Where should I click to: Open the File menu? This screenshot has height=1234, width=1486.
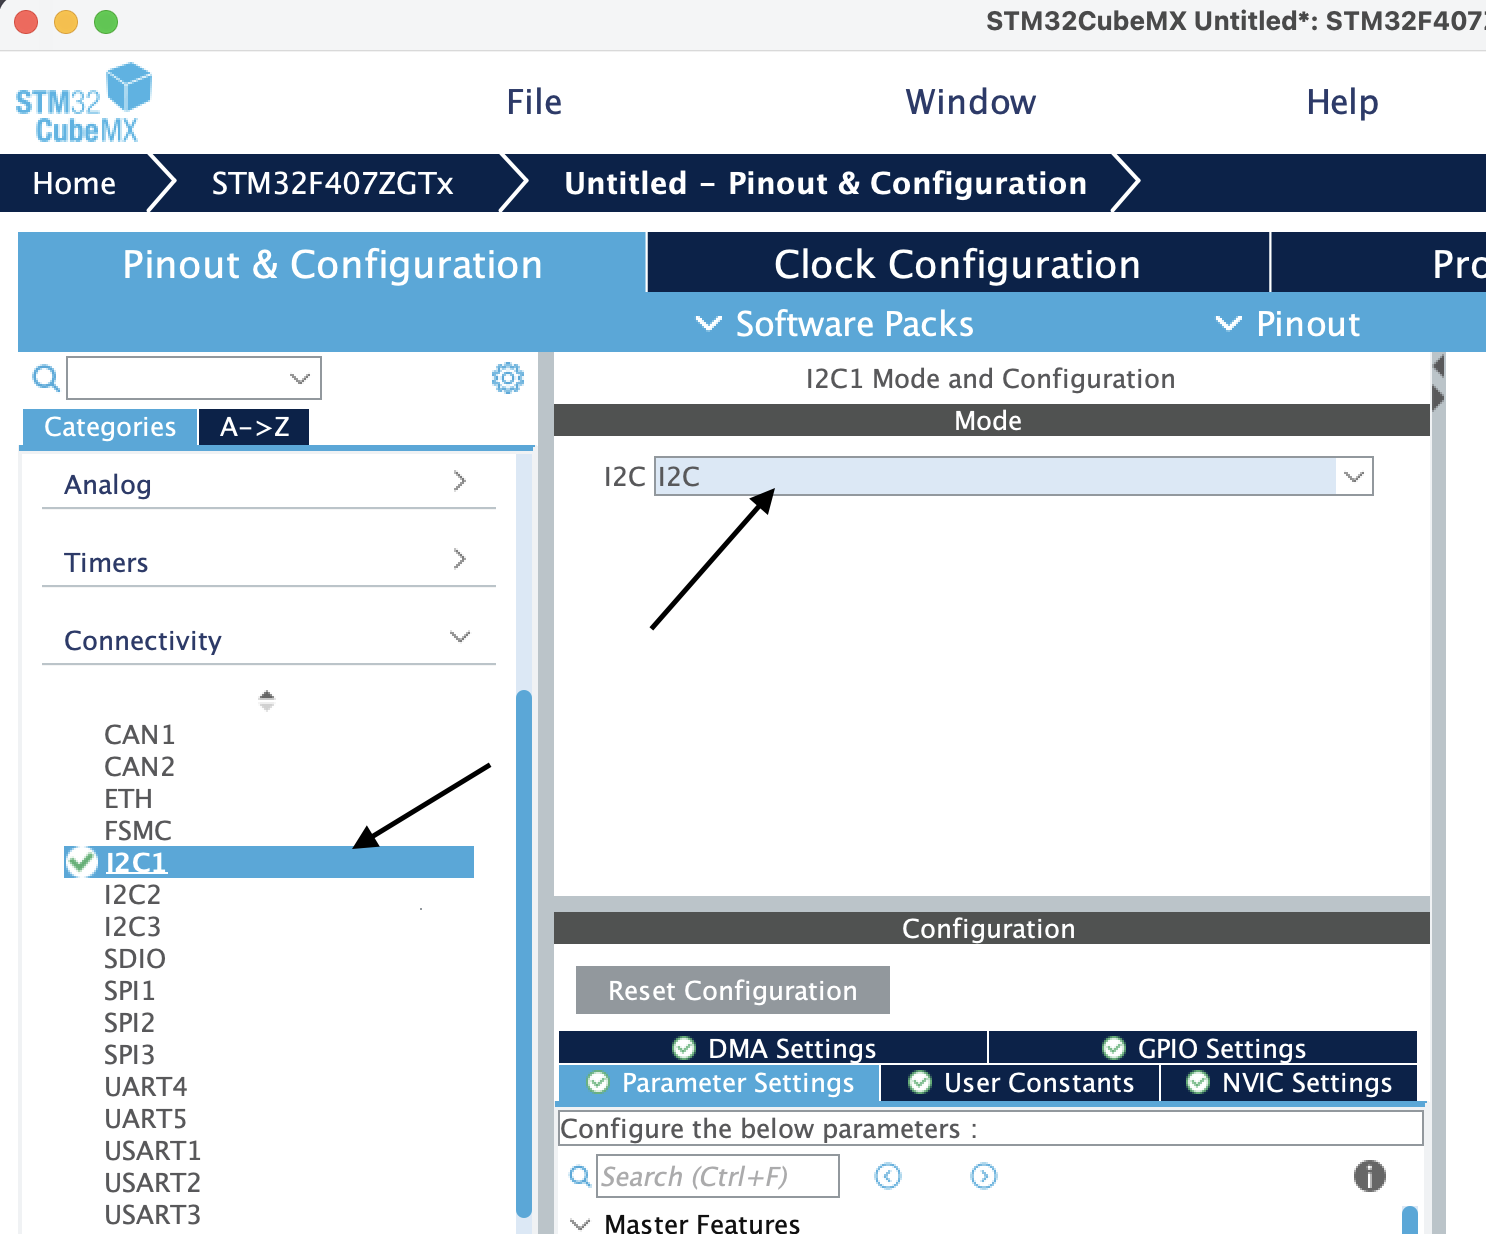[x=534, y=102]
